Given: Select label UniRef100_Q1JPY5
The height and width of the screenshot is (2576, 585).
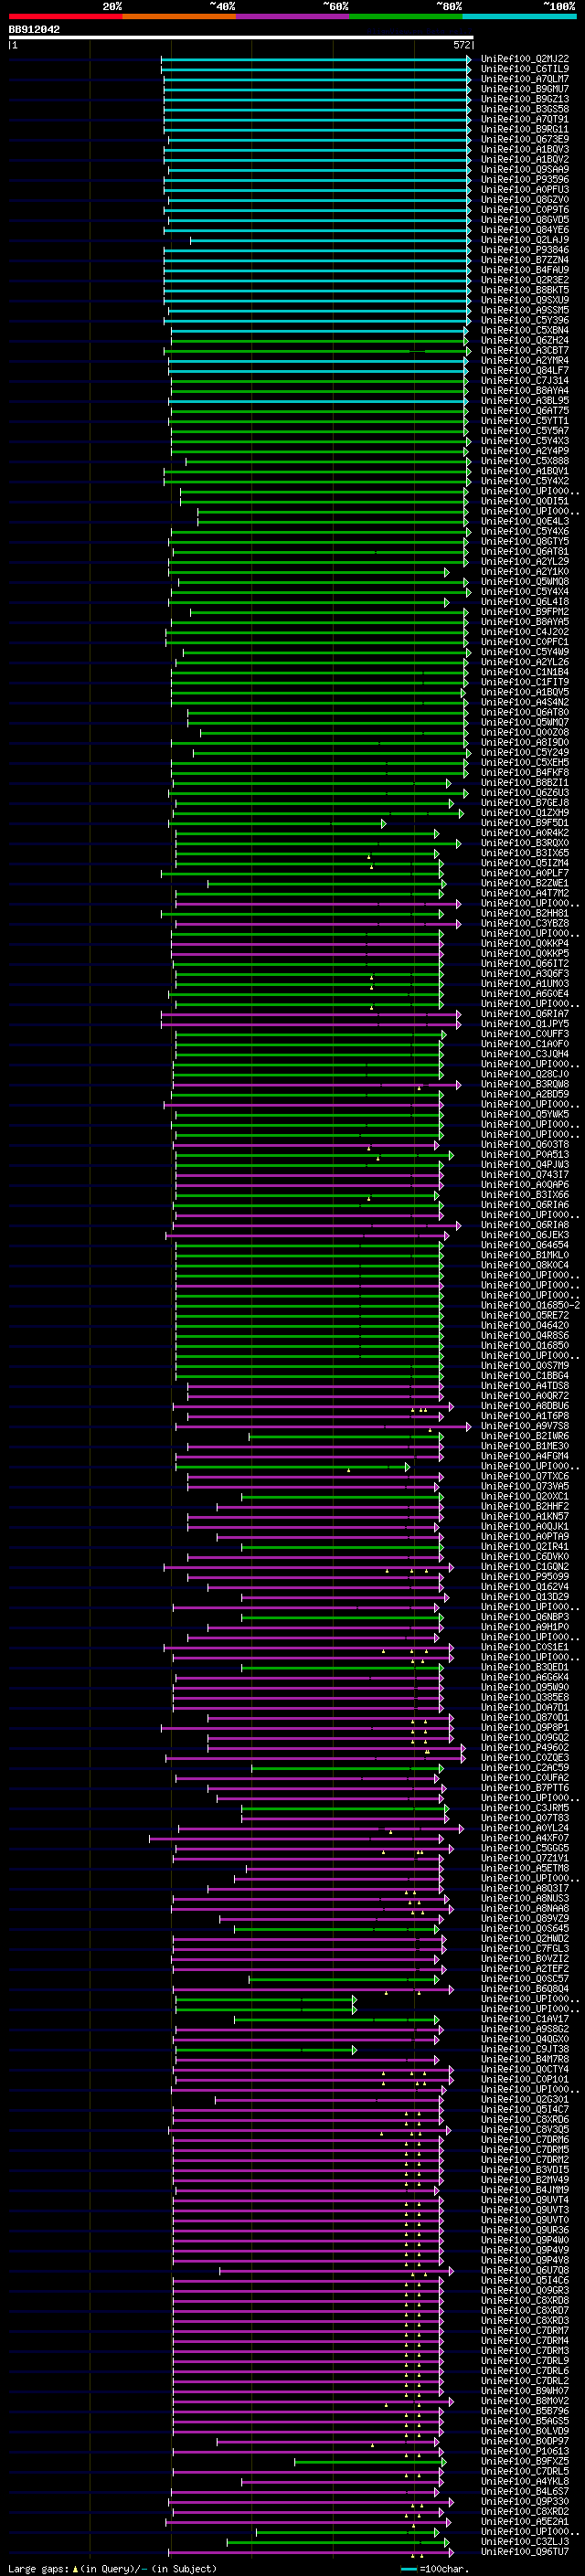Looking at the screenshot, I should click(525, 1024).
